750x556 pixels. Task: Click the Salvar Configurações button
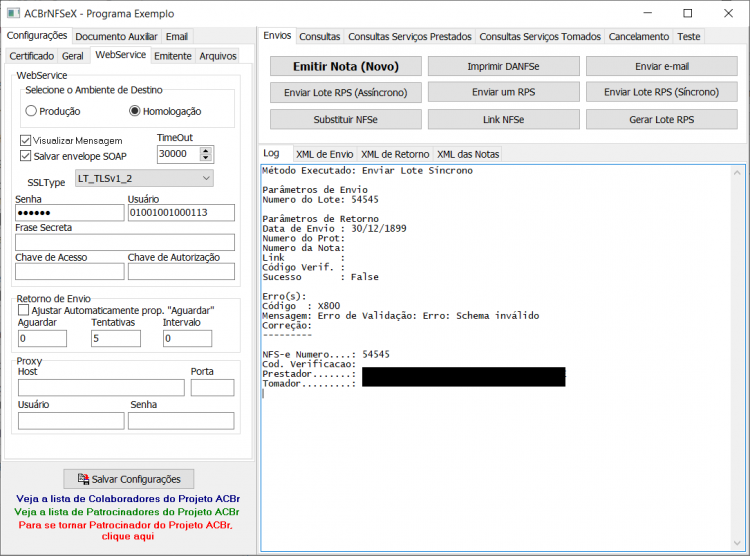click(x=129, y=479)
